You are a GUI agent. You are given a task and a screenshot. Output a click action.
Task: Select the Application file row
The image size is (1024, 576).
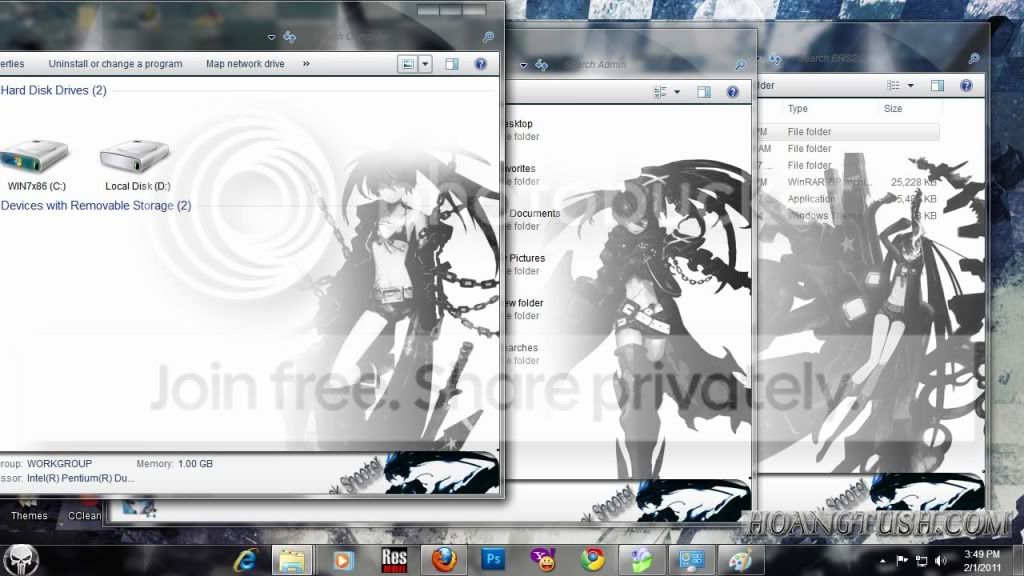(x=848, y=199)
